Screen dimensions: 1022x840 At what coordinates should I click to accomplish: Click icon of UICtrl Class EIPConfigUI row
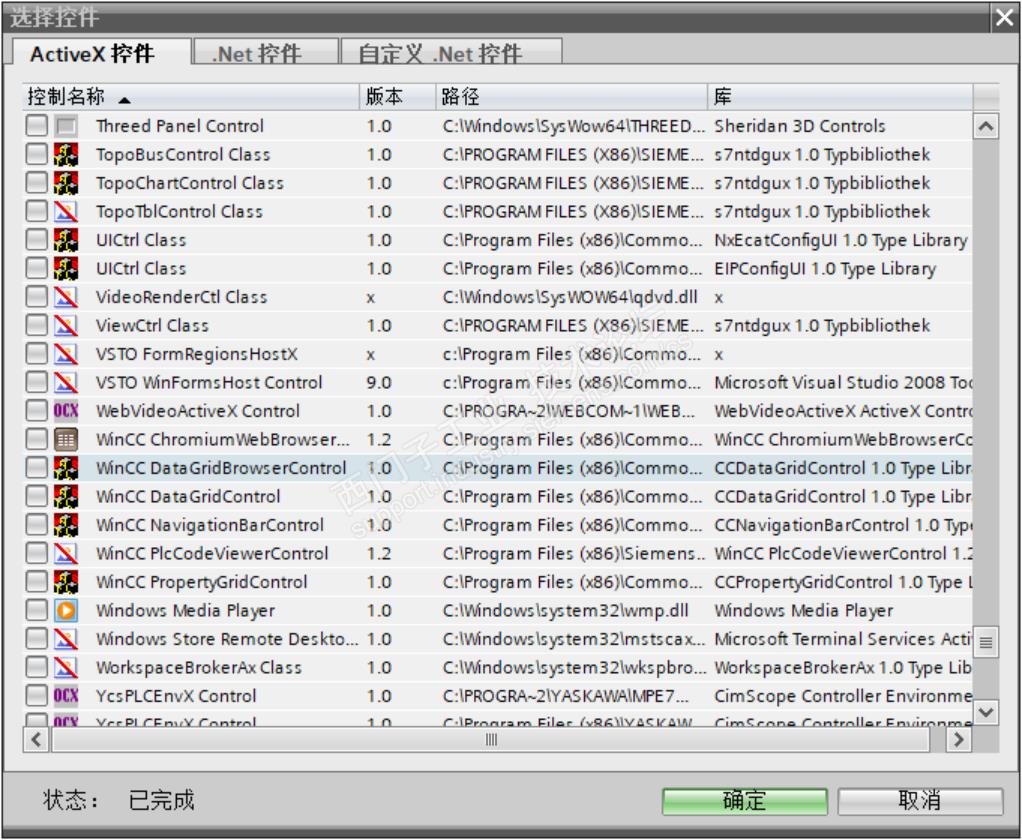tap(66, 268)
